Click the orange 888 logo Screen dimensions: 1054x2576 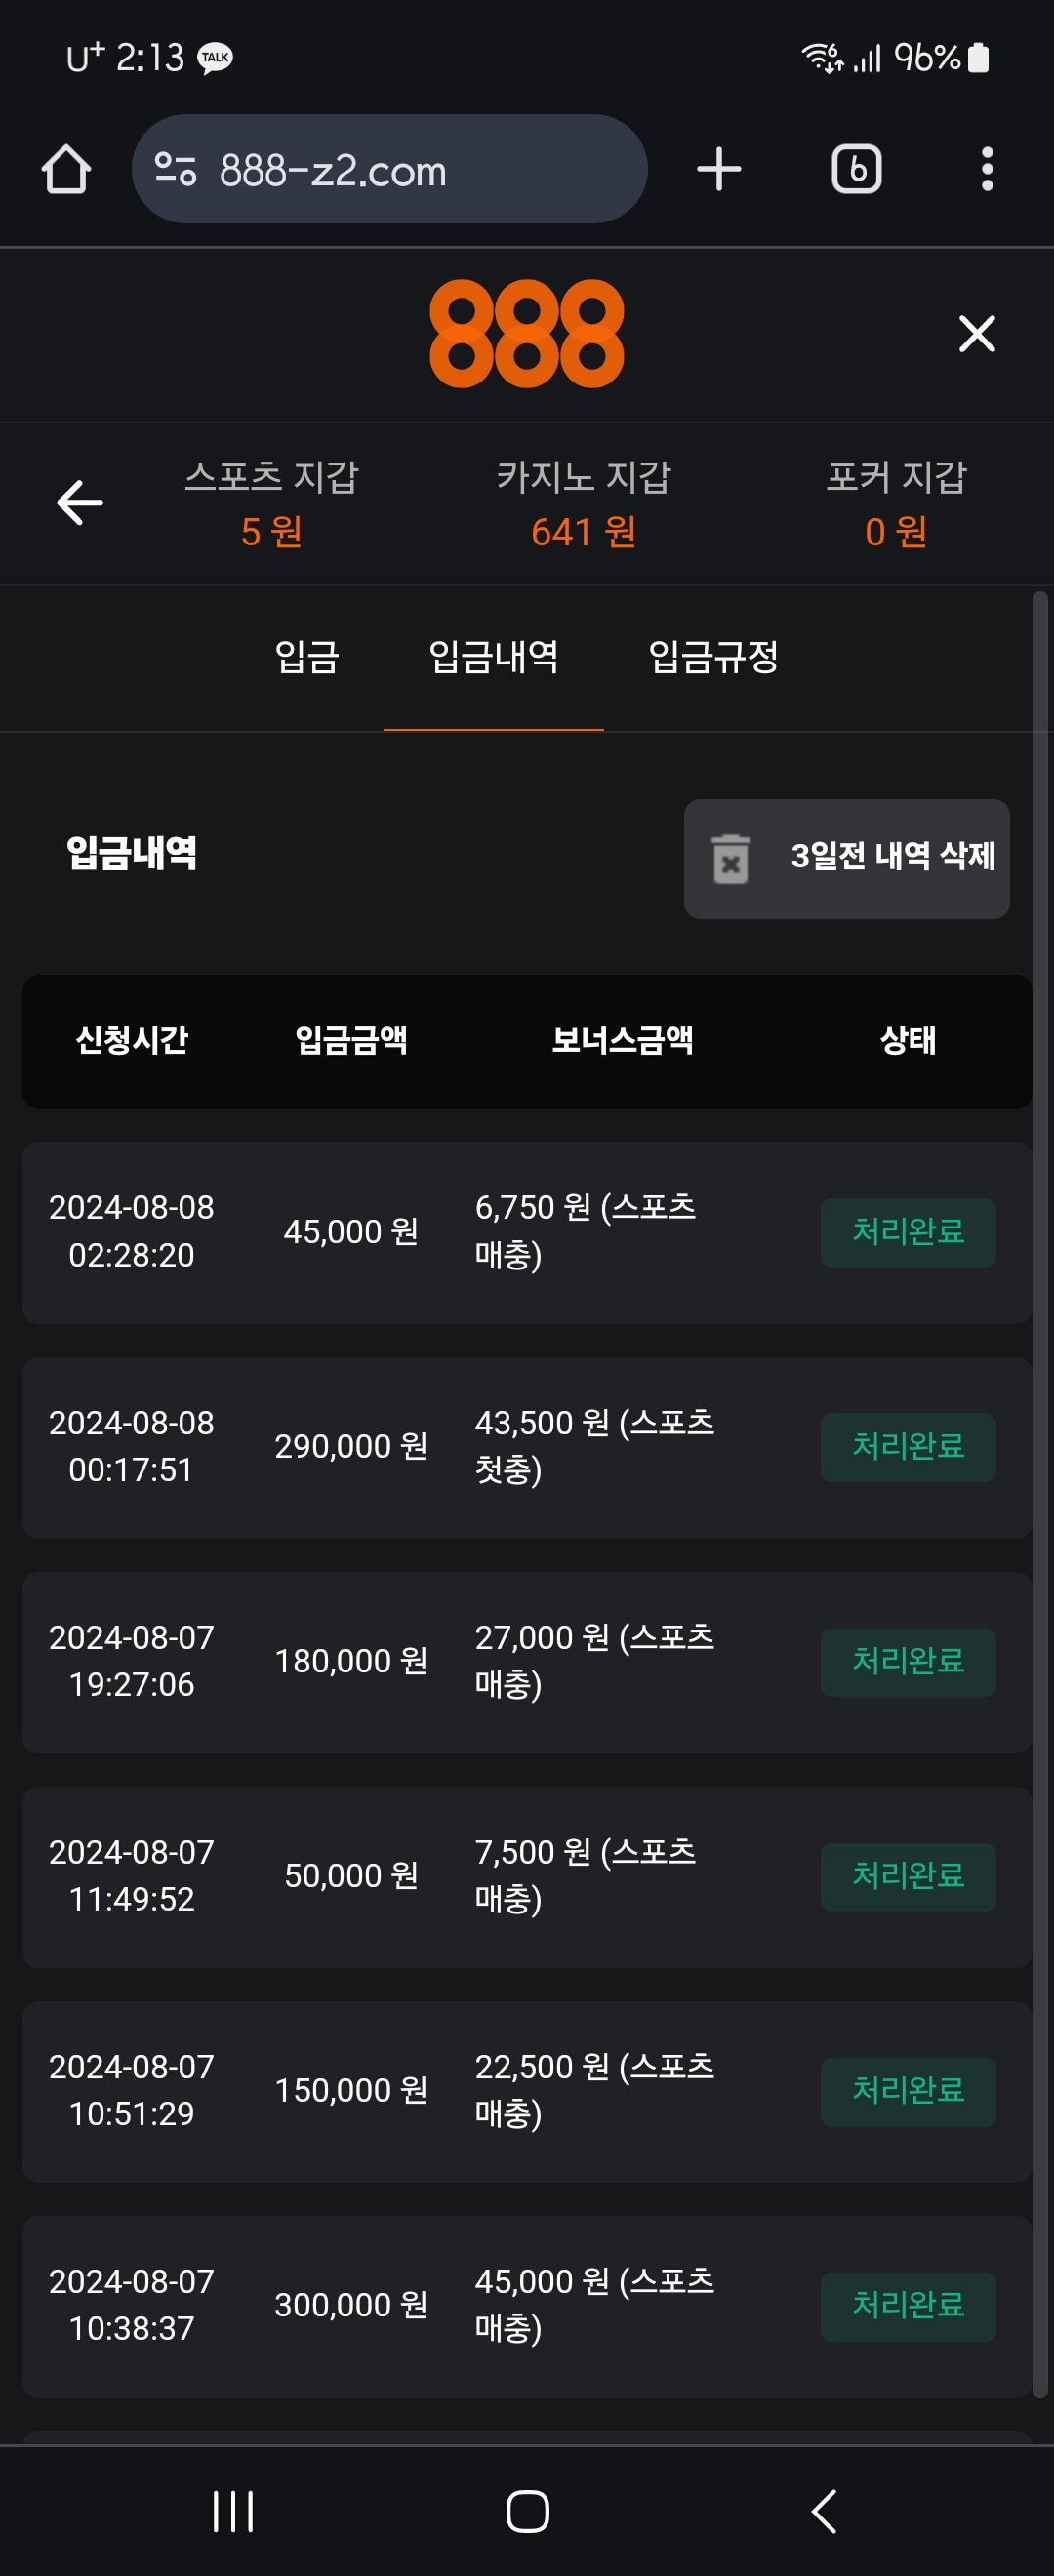(526, 333)
